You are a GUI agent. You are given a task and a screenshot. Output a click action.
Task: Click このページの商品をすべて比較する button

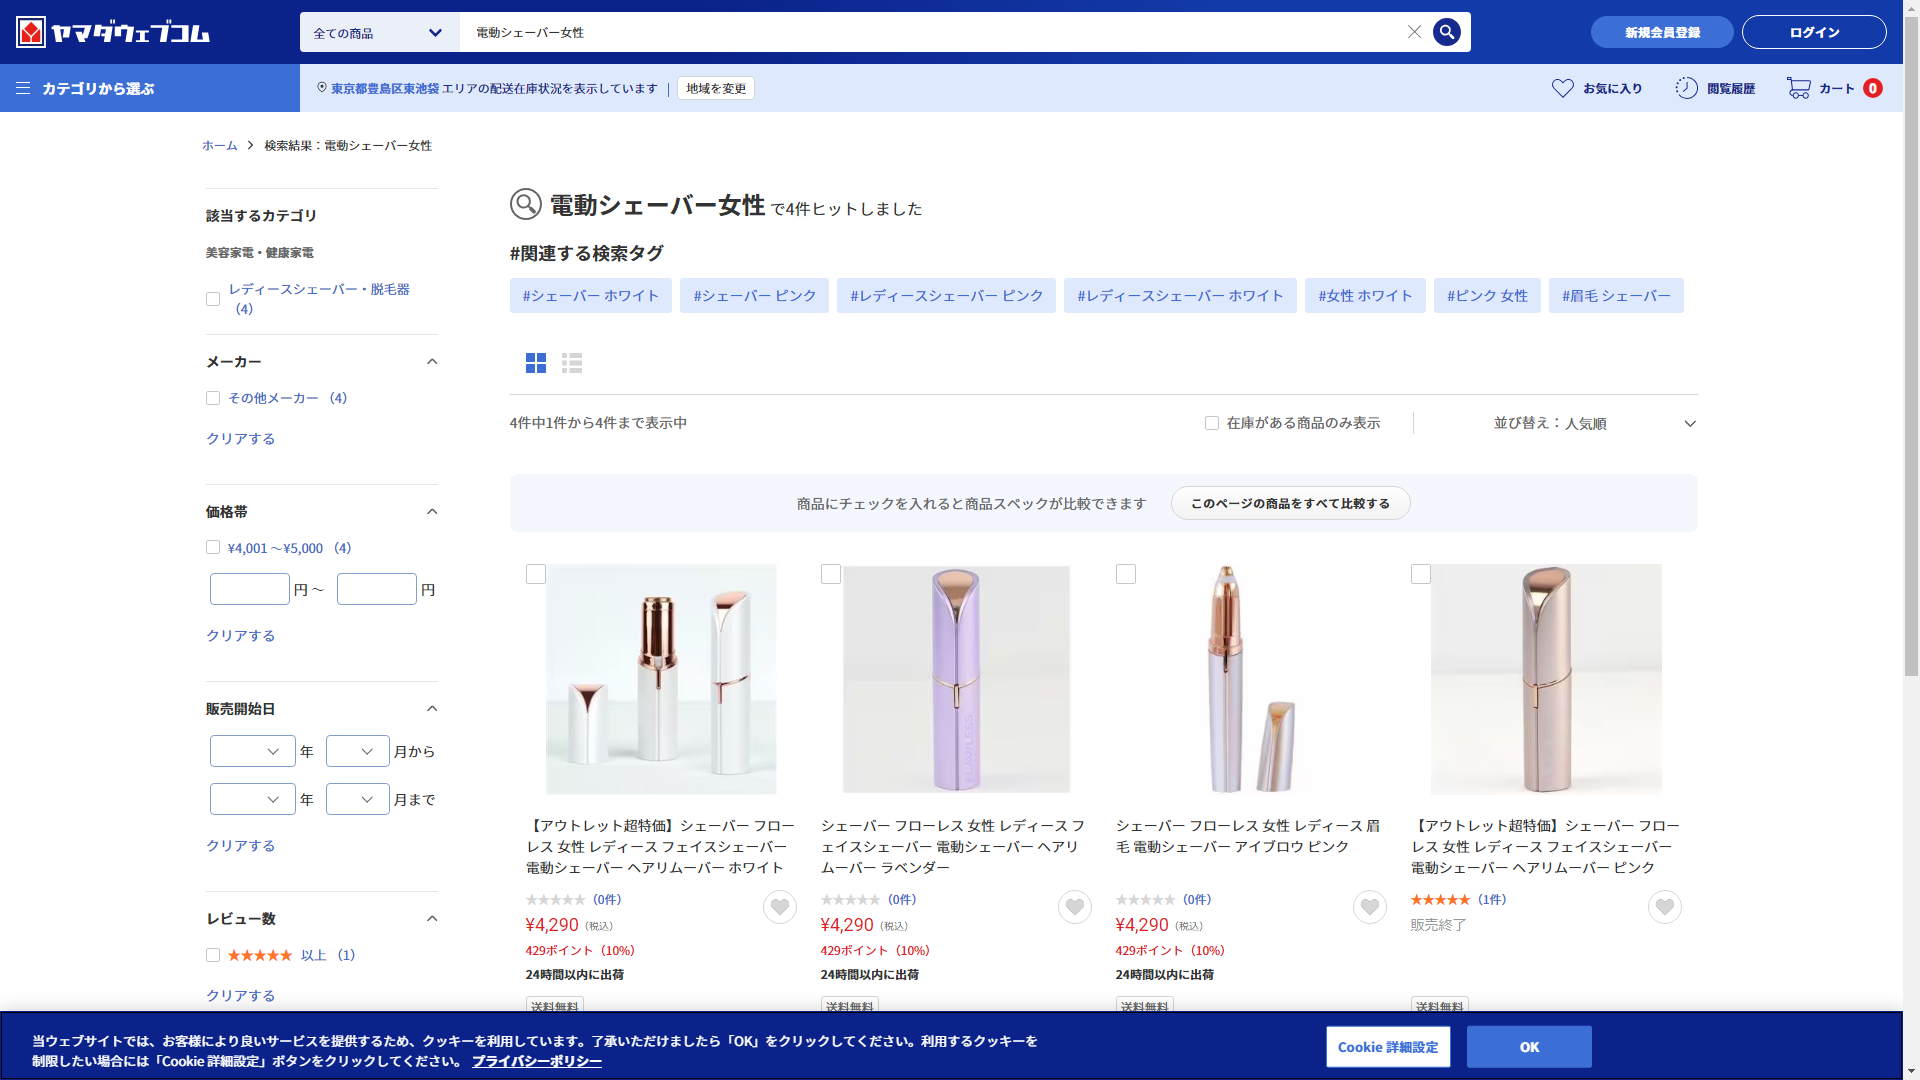1290,503
